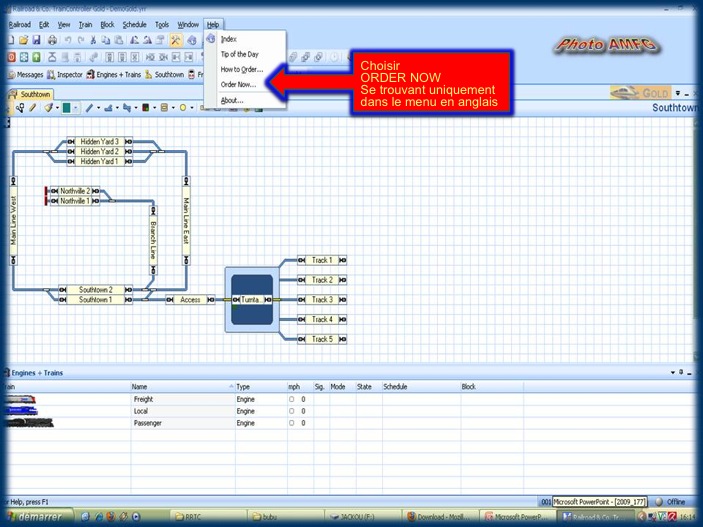Click the Engines + Trains toolbar button
Screen dimensions: 703x527
(x=114, y=74)
